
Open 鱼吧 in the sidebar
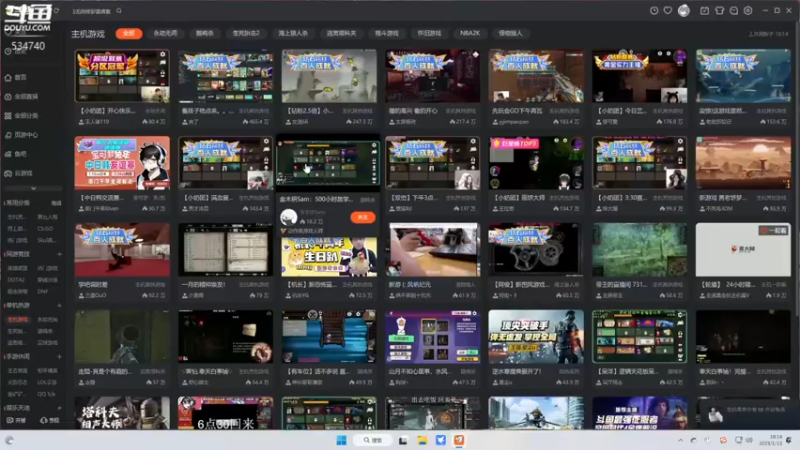[x=16, y=154]
